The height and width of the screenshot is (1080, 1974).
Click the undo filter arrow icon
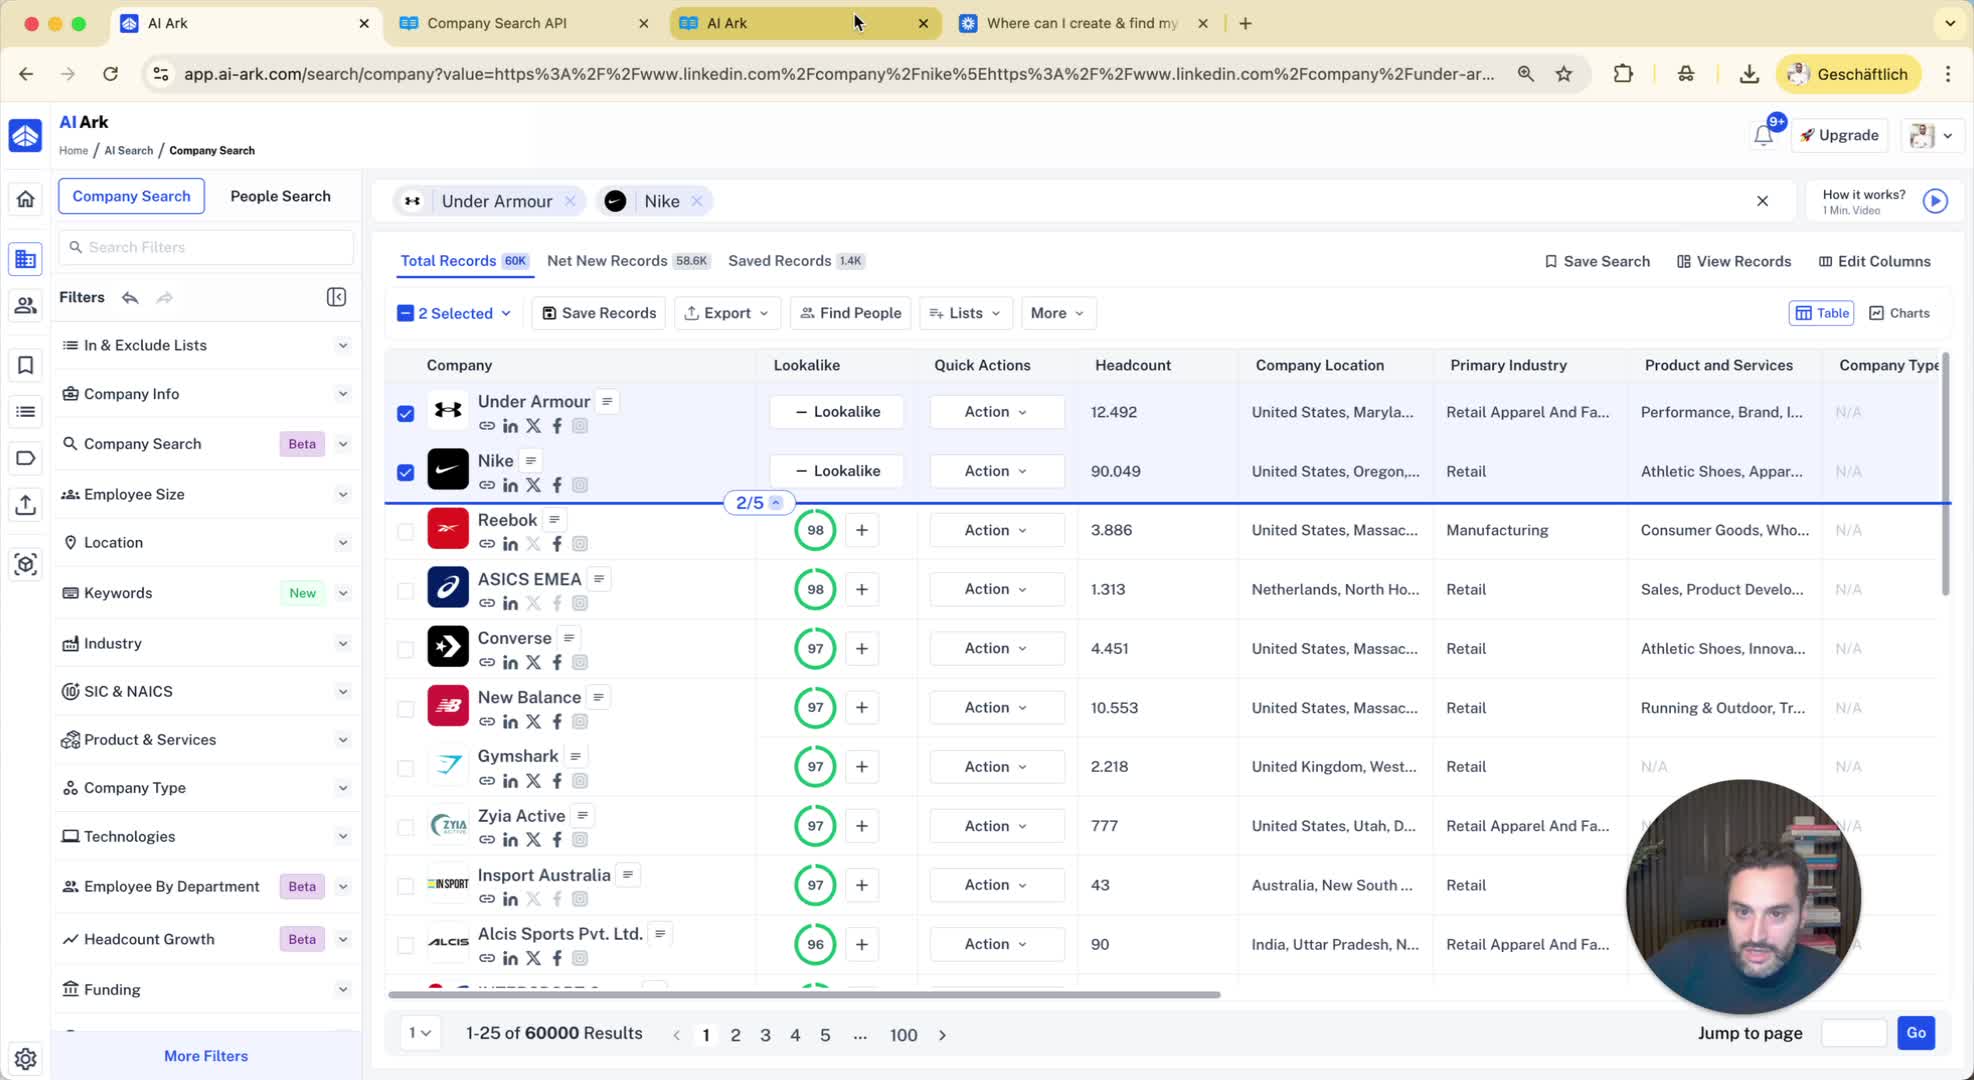tap(130, 297)
